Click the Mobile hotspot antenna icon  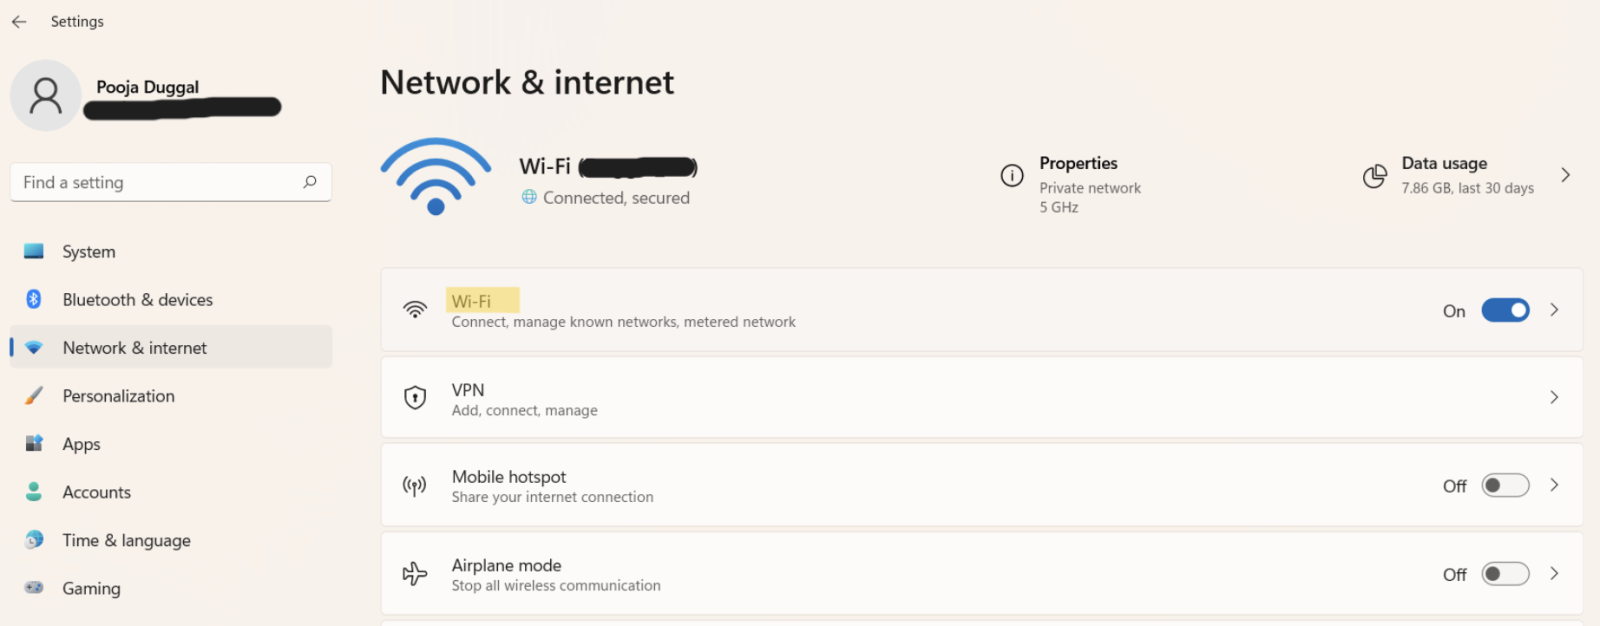(415, 486)
